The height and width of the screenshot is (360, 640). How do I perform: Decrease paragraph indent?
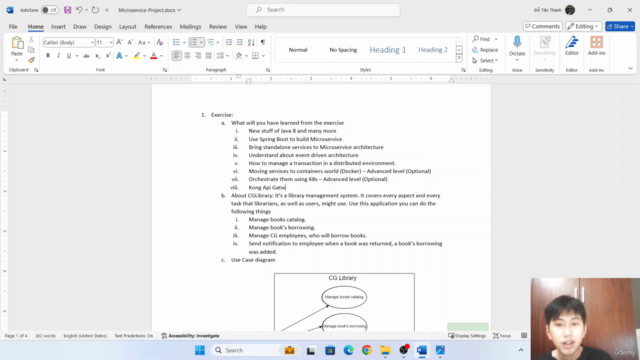[x=229, y=42]
